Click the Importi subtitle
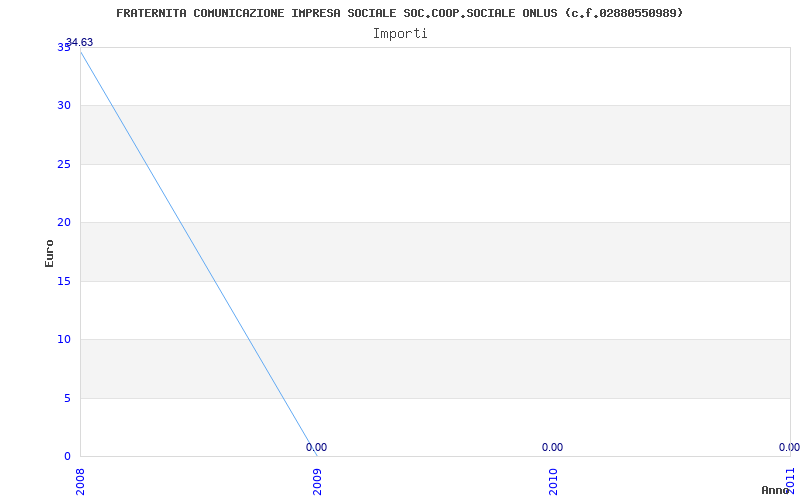Screen dimensions: 800x500 (399, 34)
